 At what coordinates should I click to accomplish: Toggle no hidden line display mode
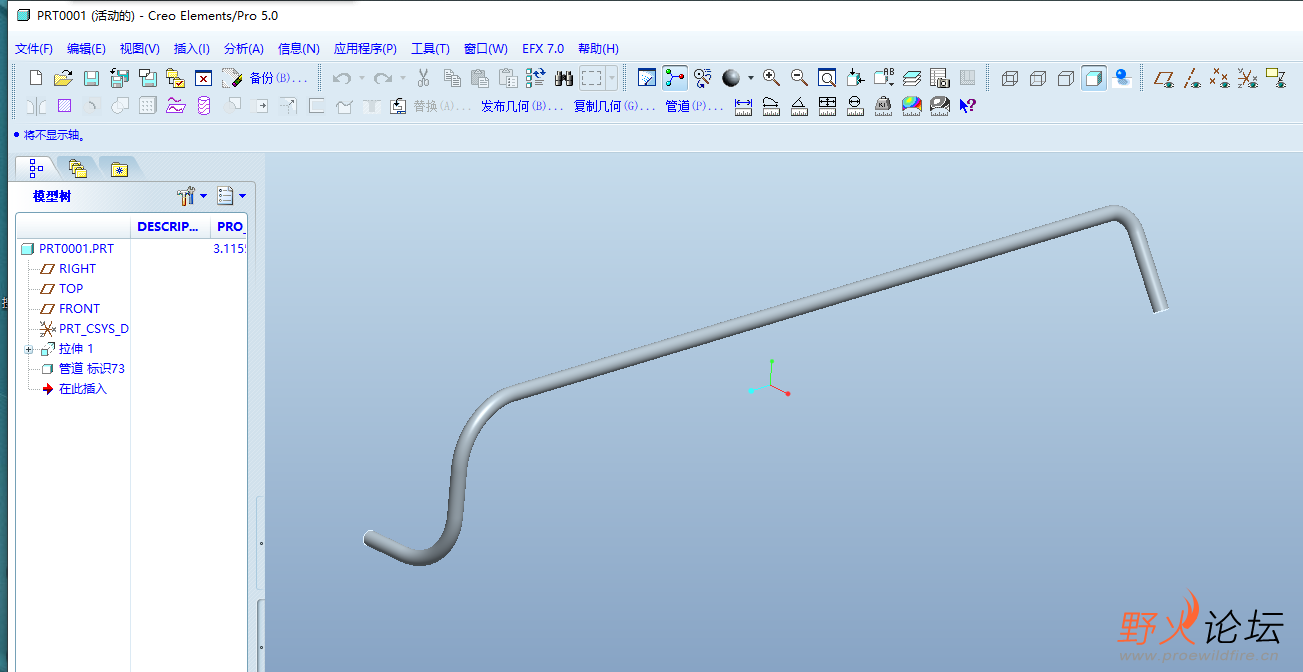(x=1066, y=78)
